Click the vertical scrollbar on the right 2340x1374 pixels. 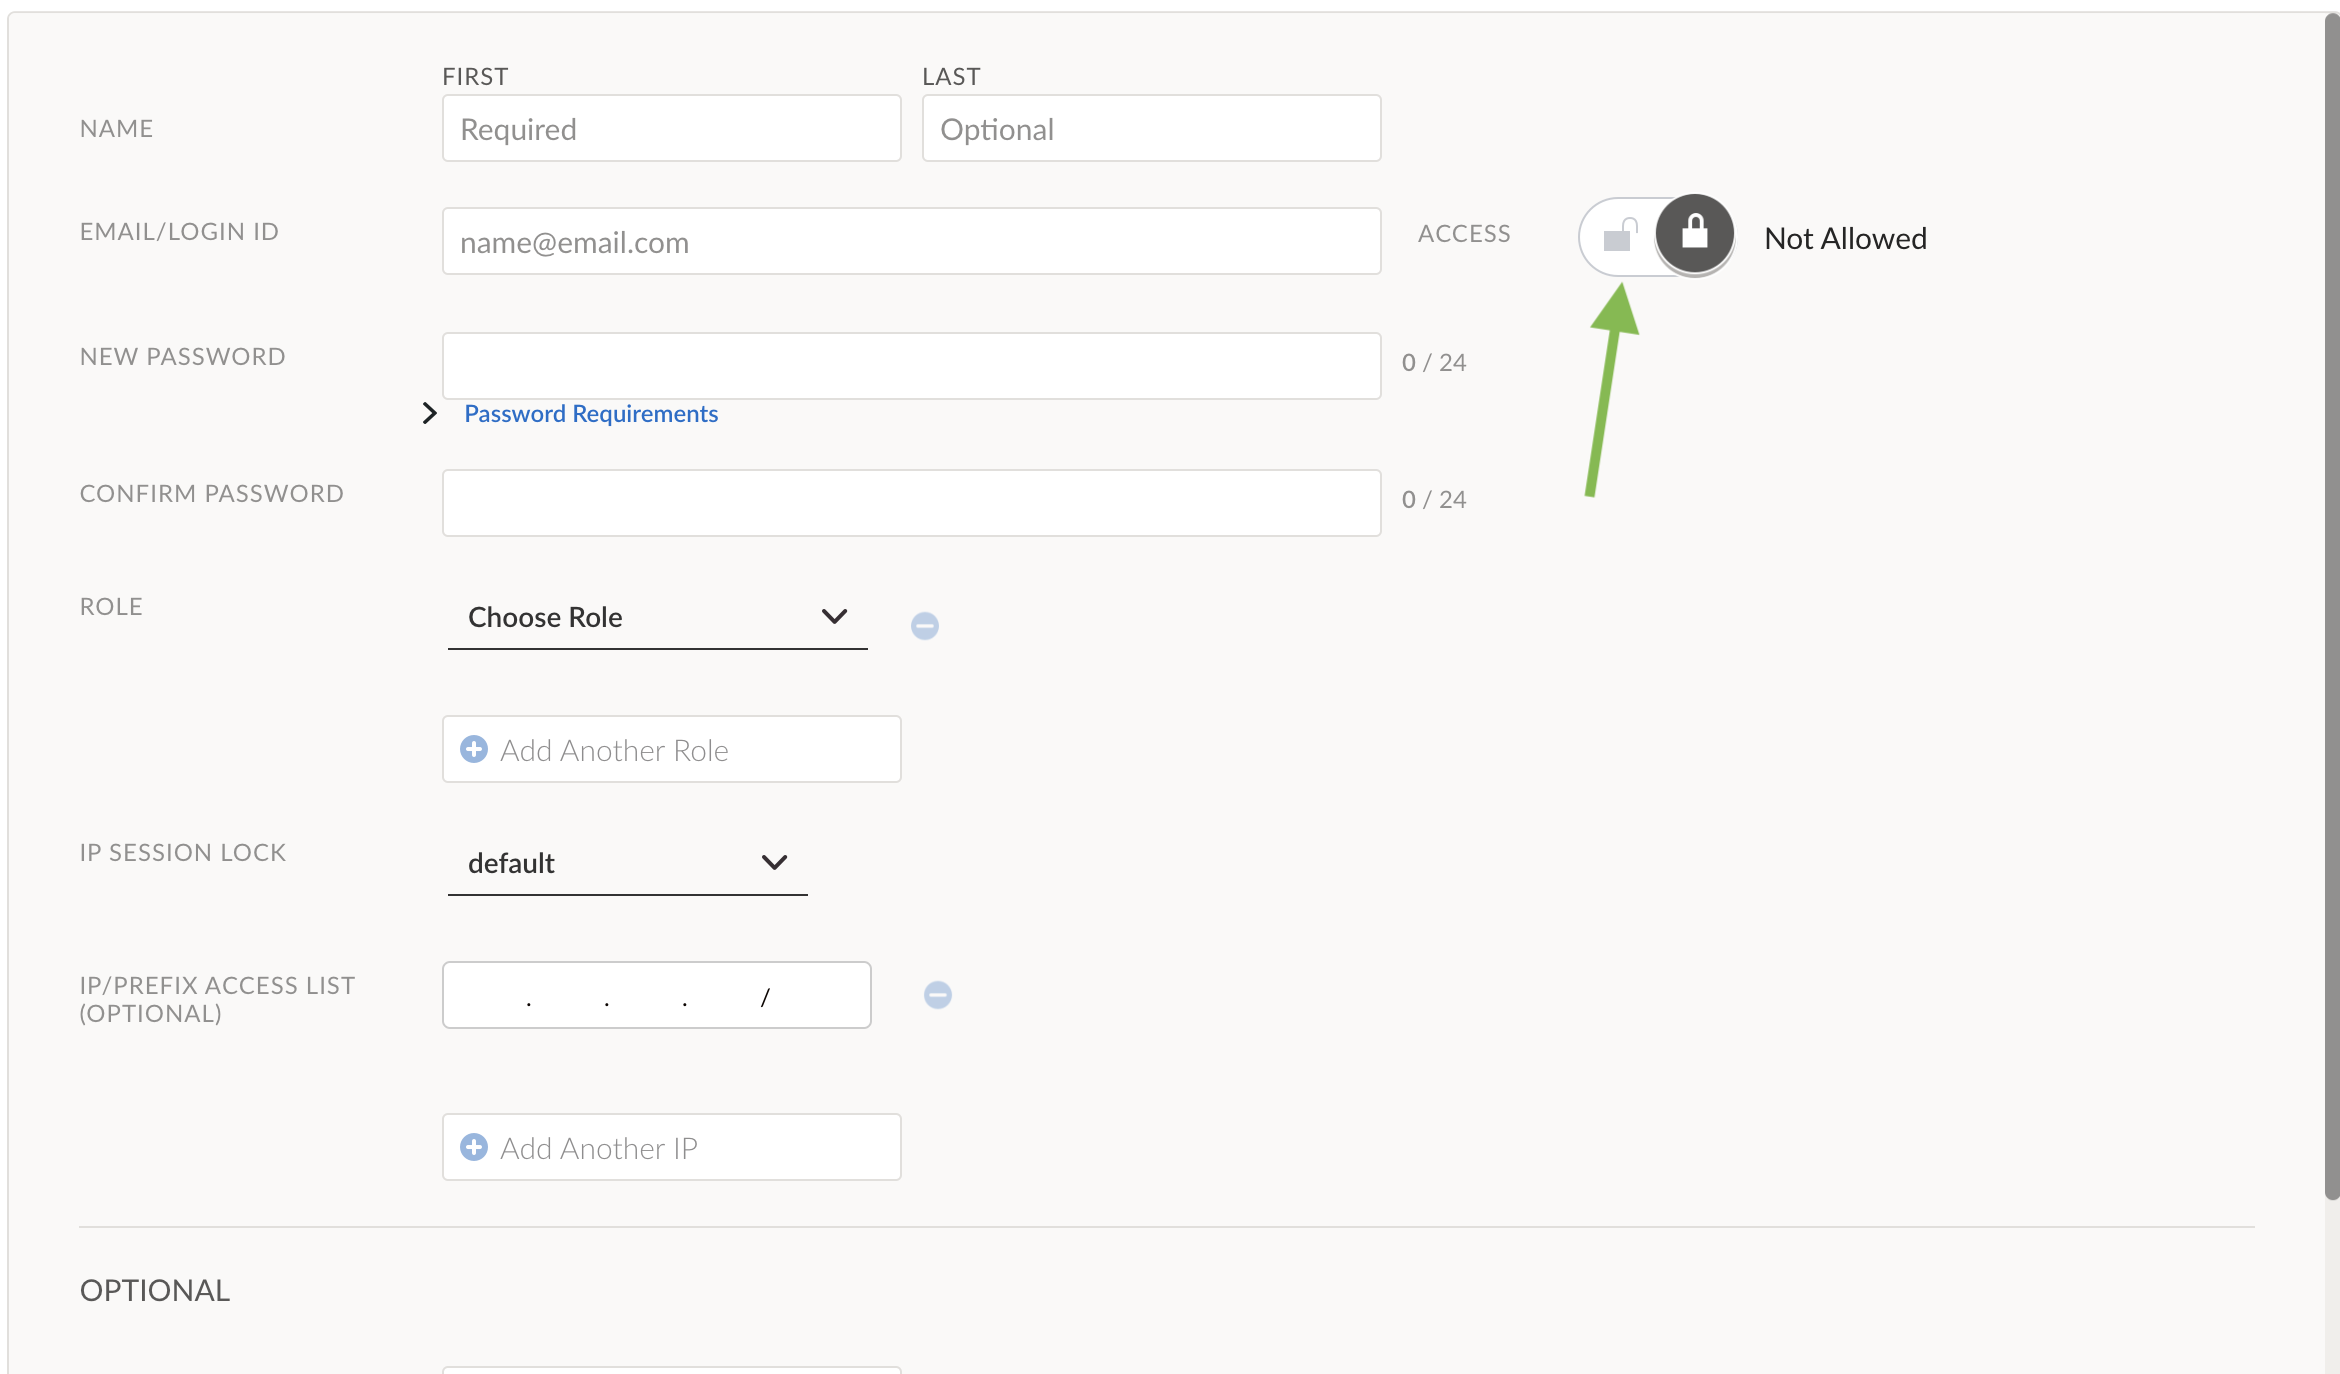[x=2331, y=600]
